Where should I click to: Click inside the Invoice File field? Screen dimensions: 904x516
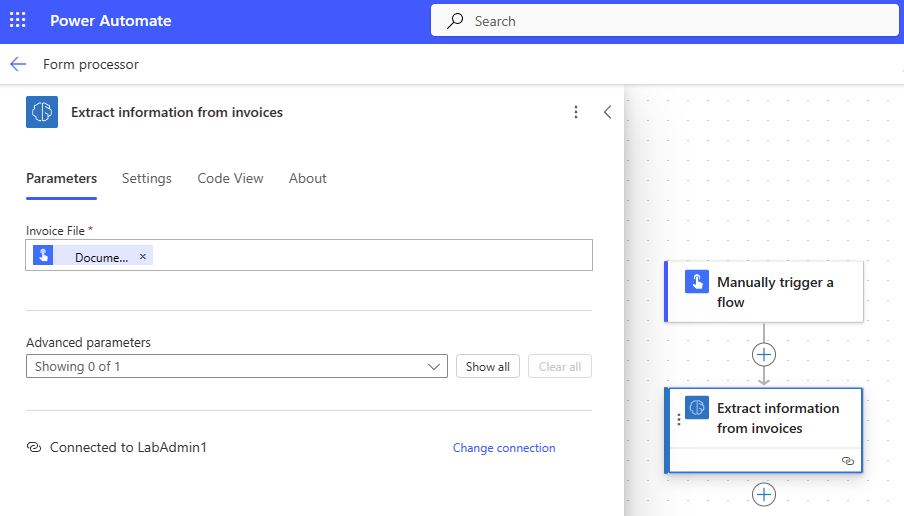309,255
